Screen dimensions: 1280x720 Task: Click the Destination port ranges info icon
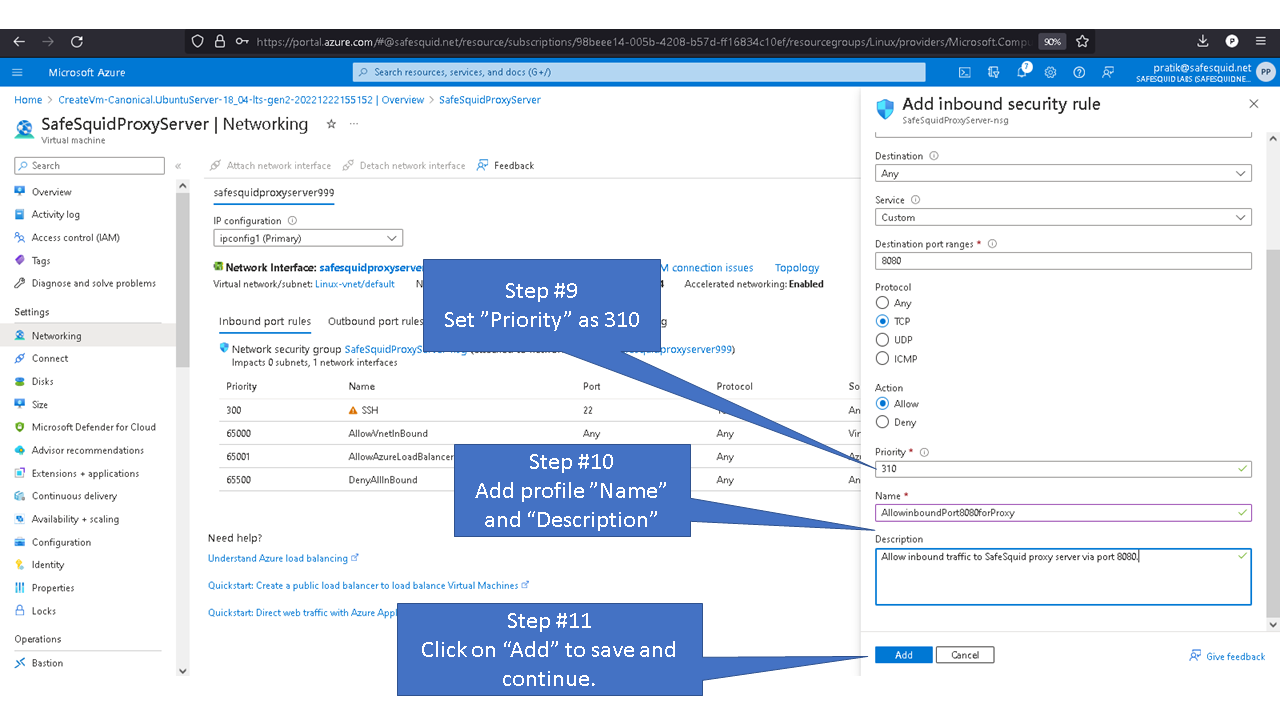click(x=992, y=244)
